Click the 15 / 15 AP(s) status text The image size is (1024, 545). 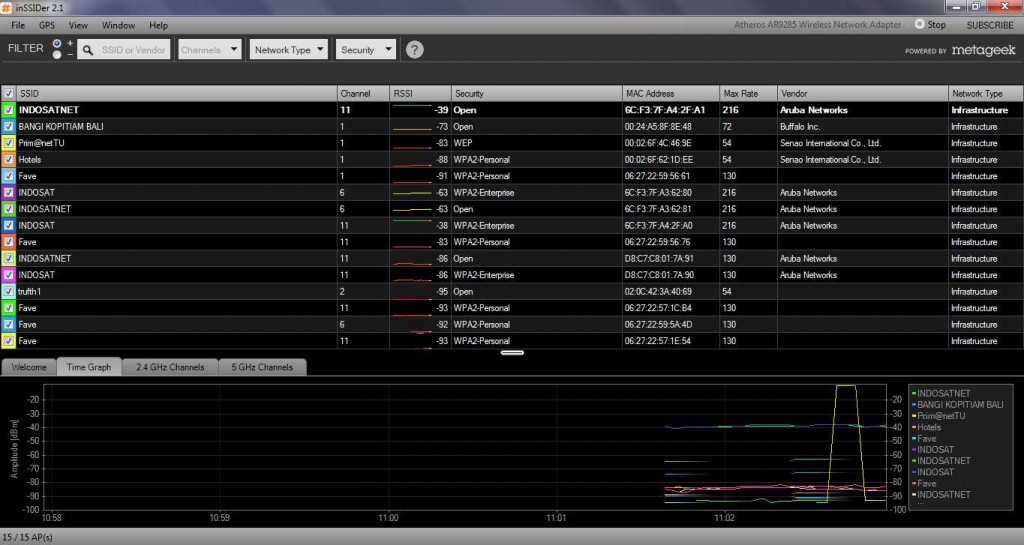(27, 537)
